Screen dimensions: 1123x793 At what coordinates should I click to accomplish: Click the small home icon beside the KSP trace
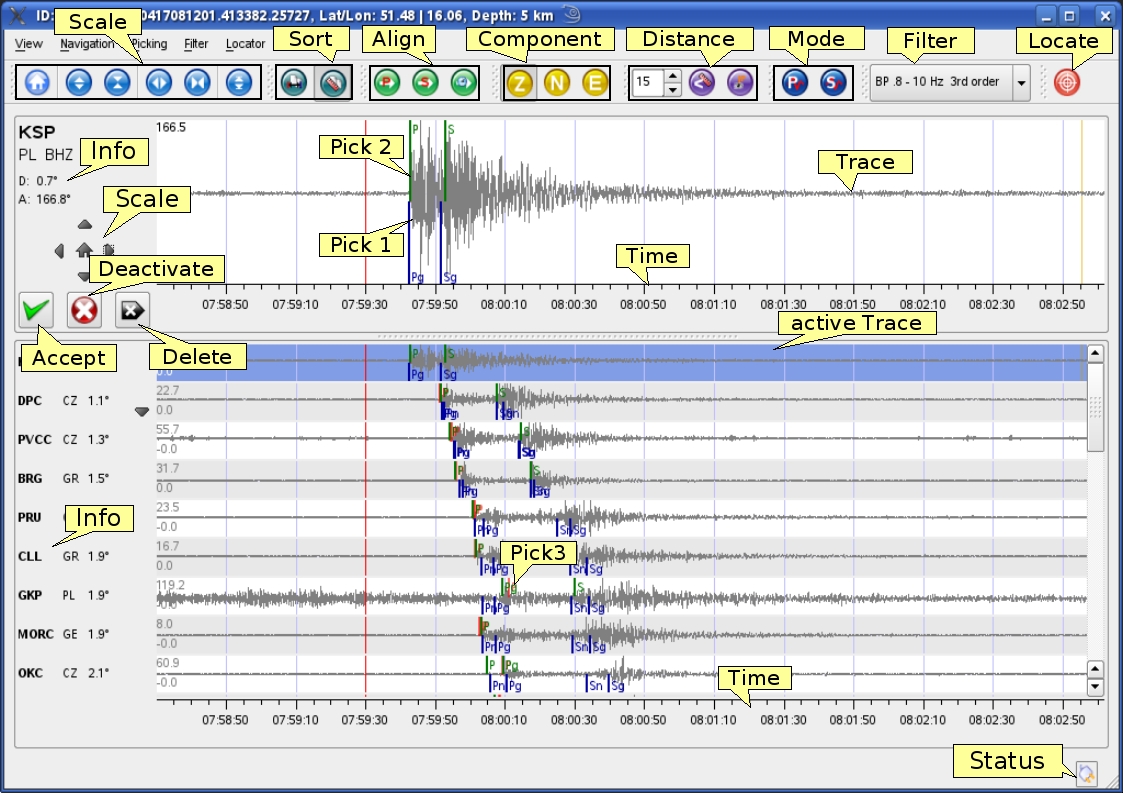(84, 250)
